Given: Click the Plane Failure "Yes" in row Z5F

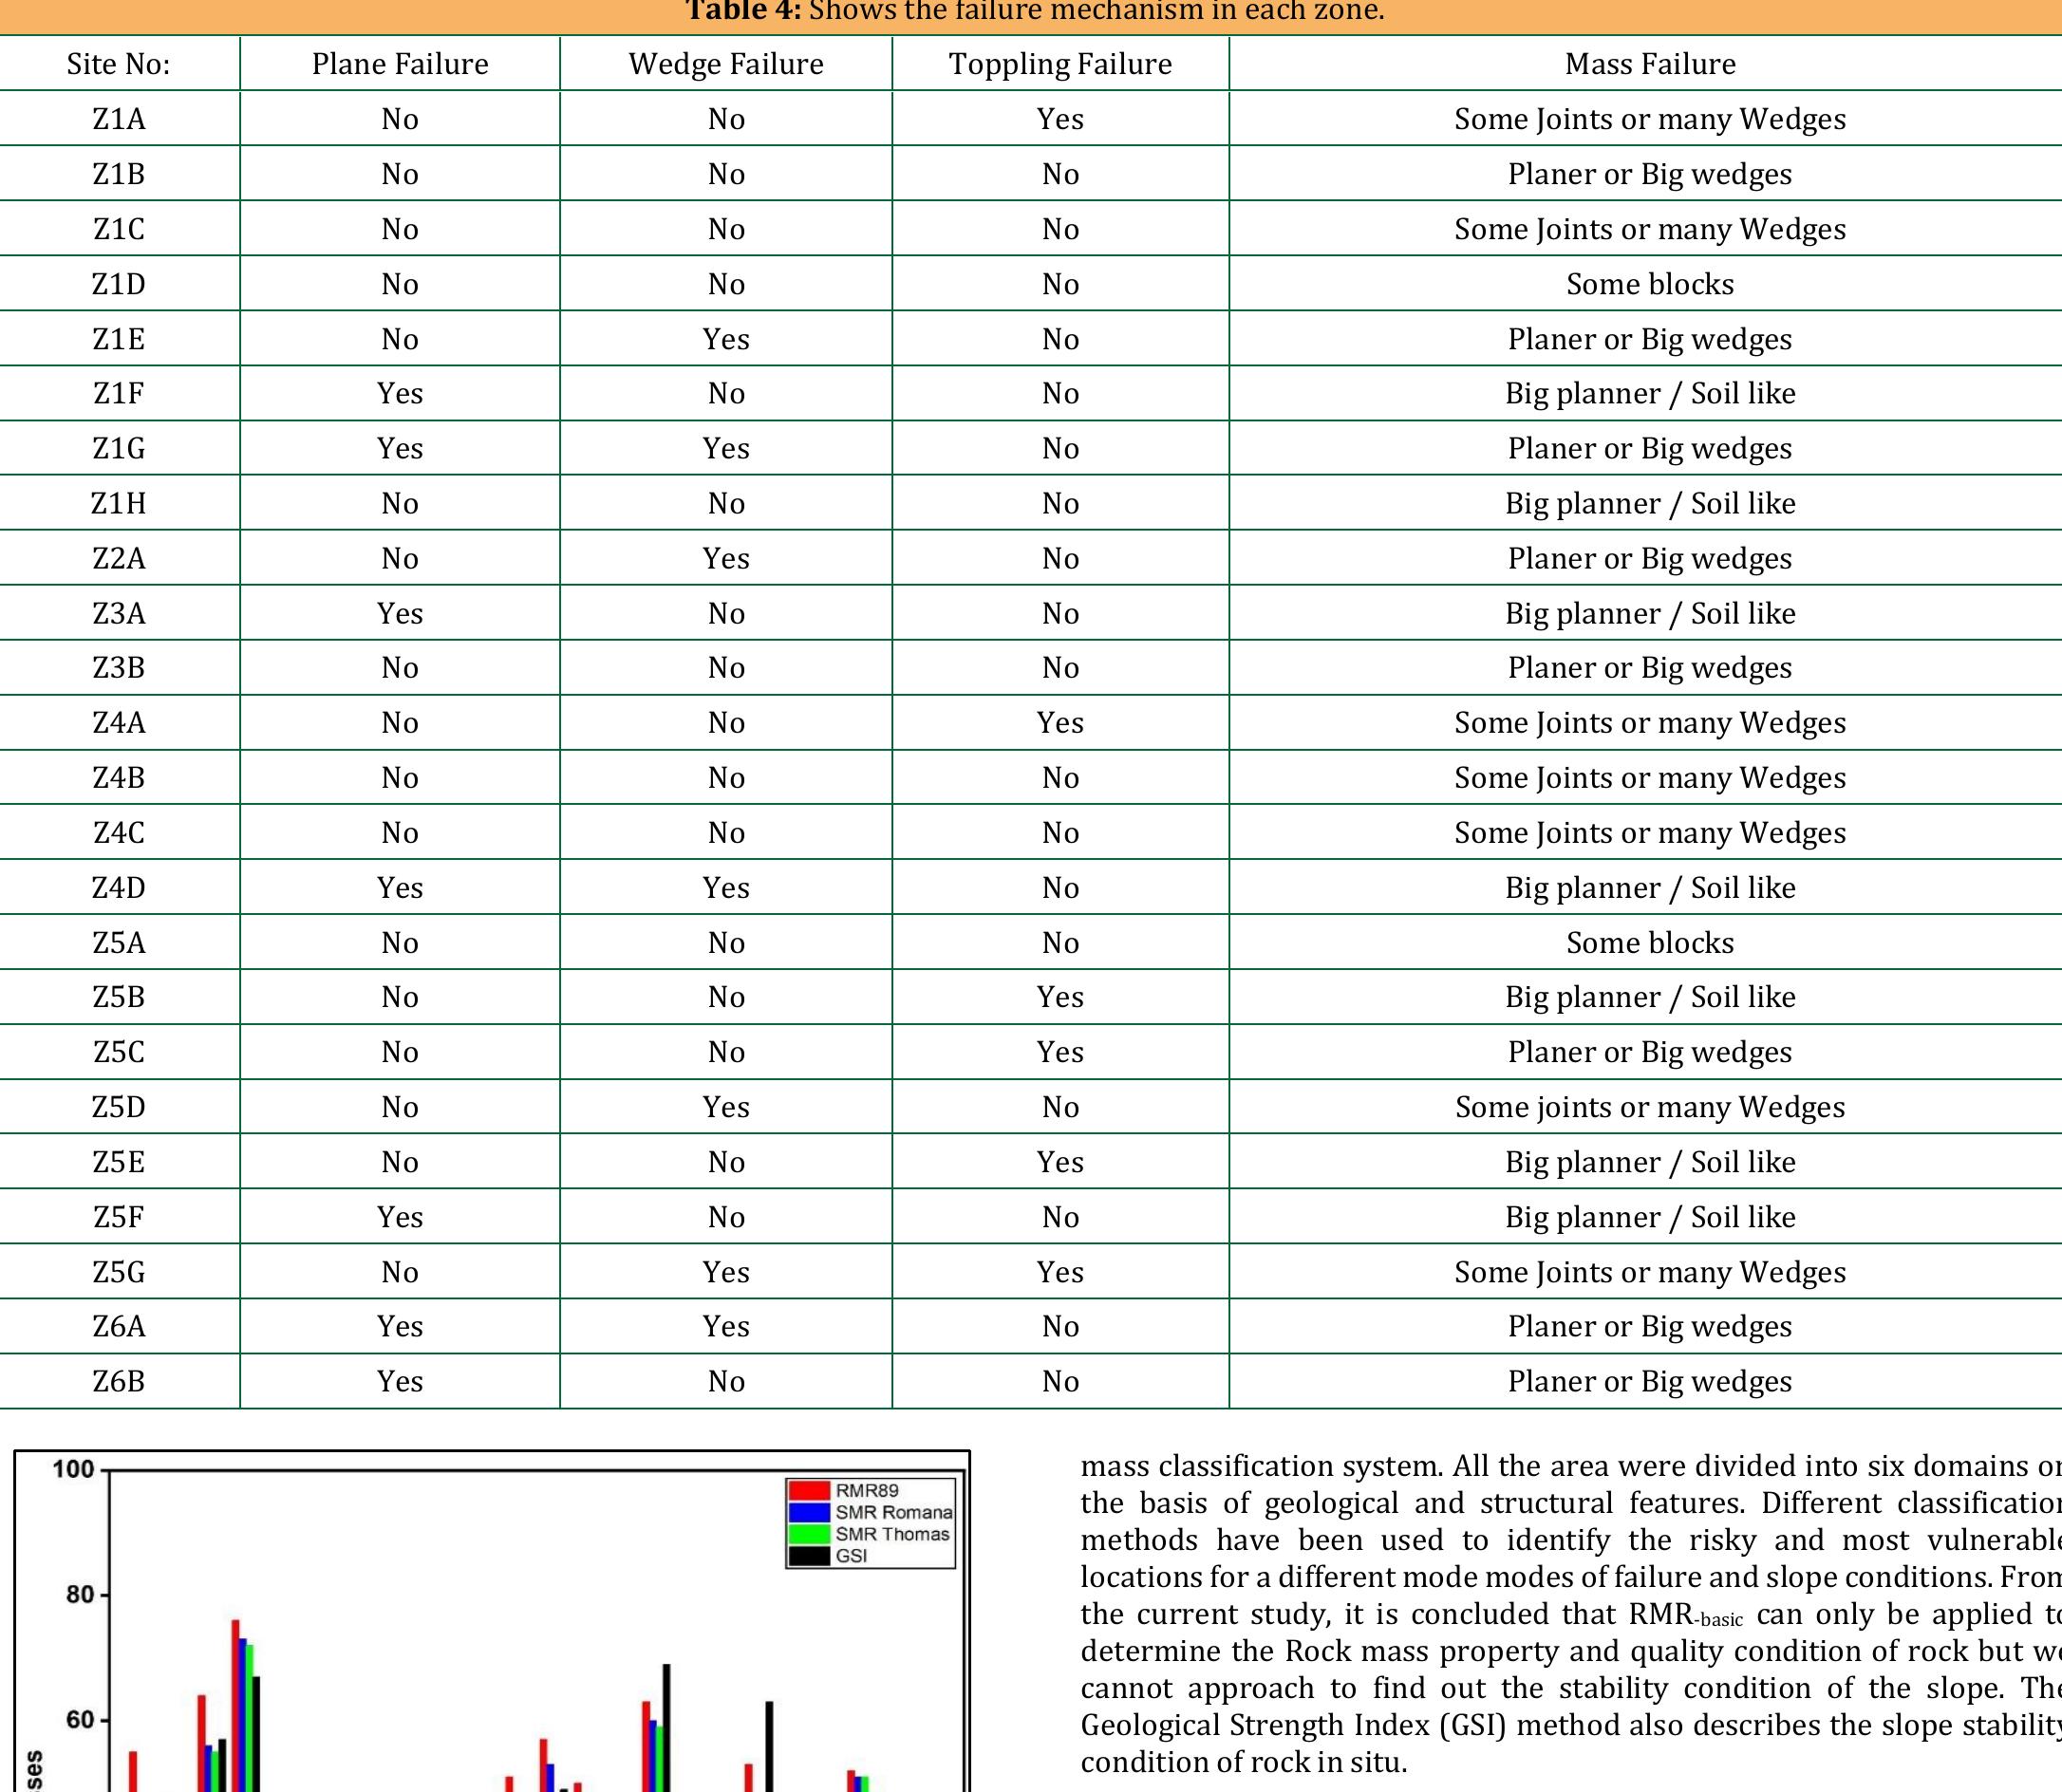Looking at the screenshot, I should tap(400, 1217).
